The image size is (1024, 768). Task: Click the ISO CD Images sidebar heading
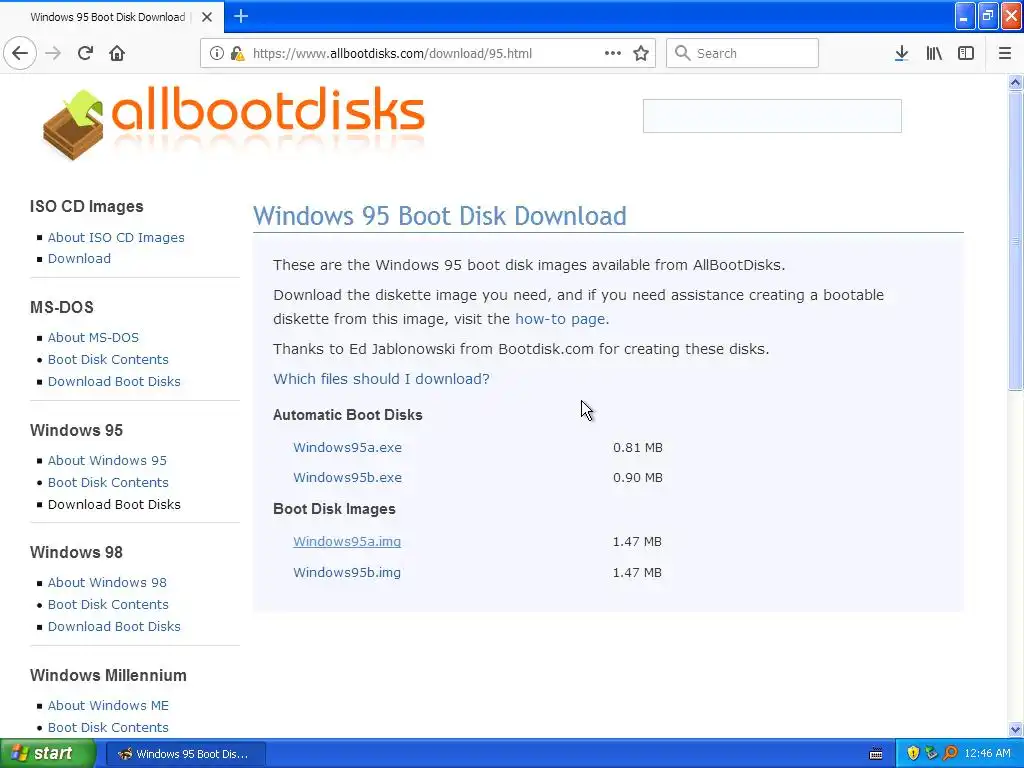point(86,206)
